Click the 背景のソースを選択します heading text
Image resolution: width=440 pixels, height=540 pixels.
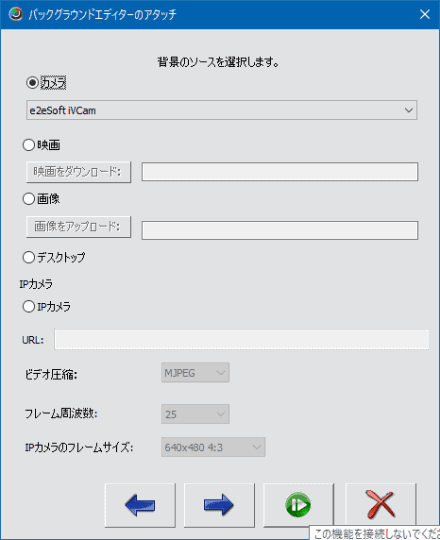[218, 62]
